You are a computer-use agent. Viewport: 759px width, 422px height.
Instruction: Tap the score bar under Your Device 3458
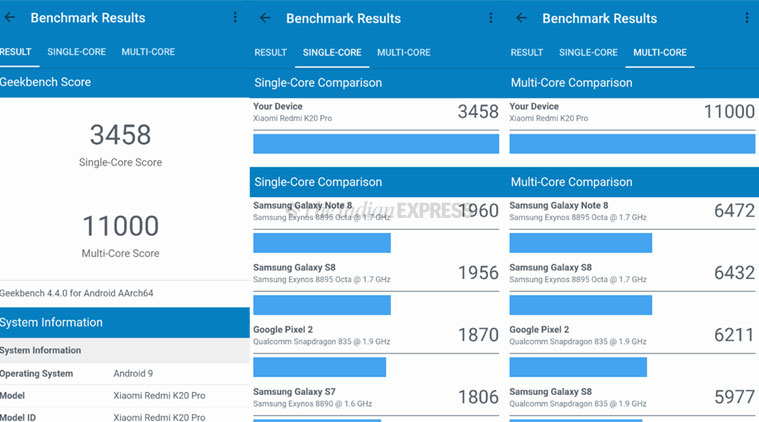pos(376,144)
